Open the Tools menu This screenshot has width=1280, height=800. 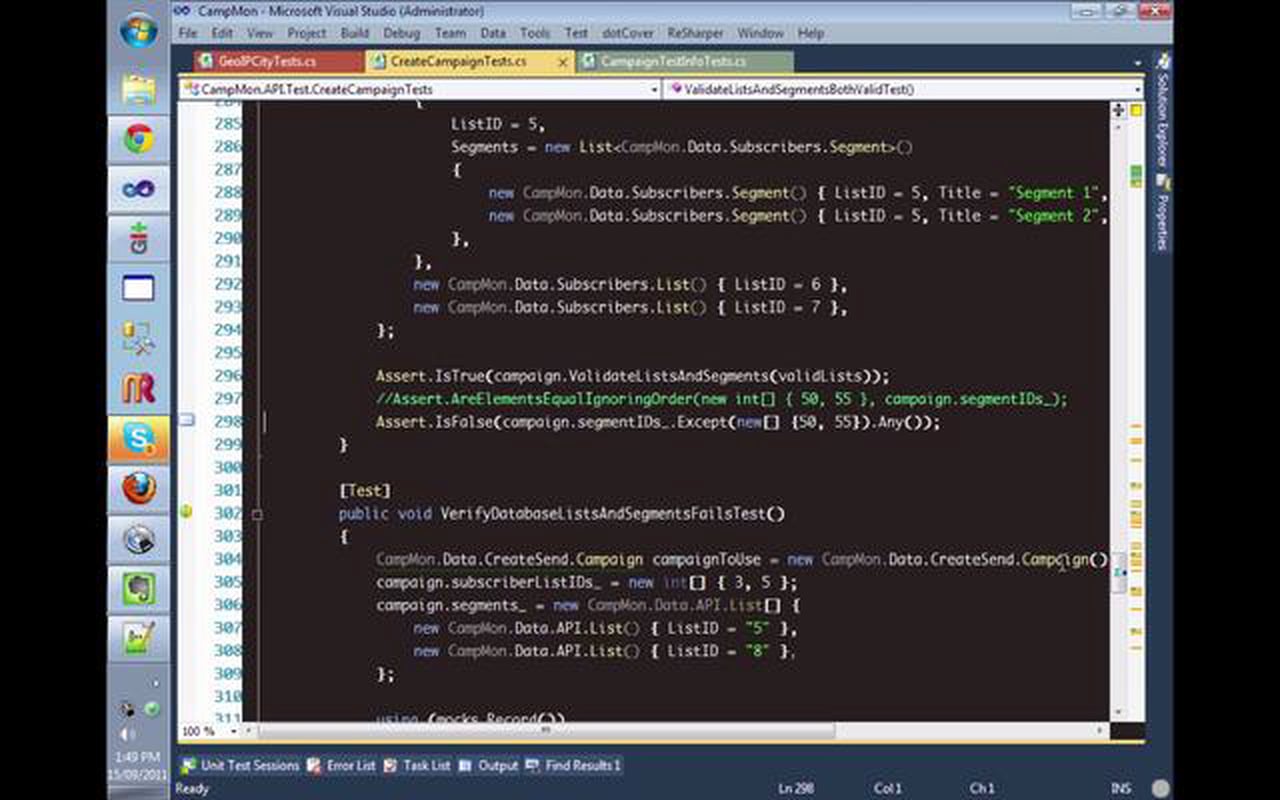pyautogui.click(x=535, y=33)
